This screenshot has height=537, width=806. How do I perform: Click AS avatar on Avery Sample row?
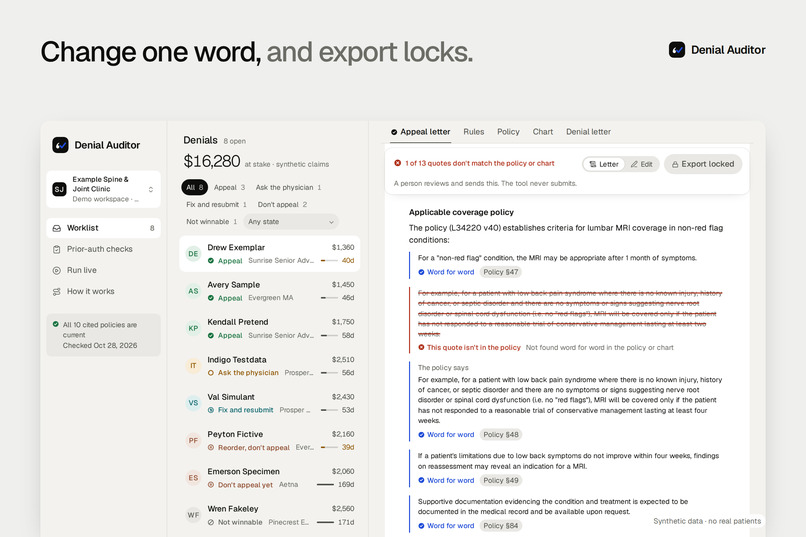coord(193,291)
